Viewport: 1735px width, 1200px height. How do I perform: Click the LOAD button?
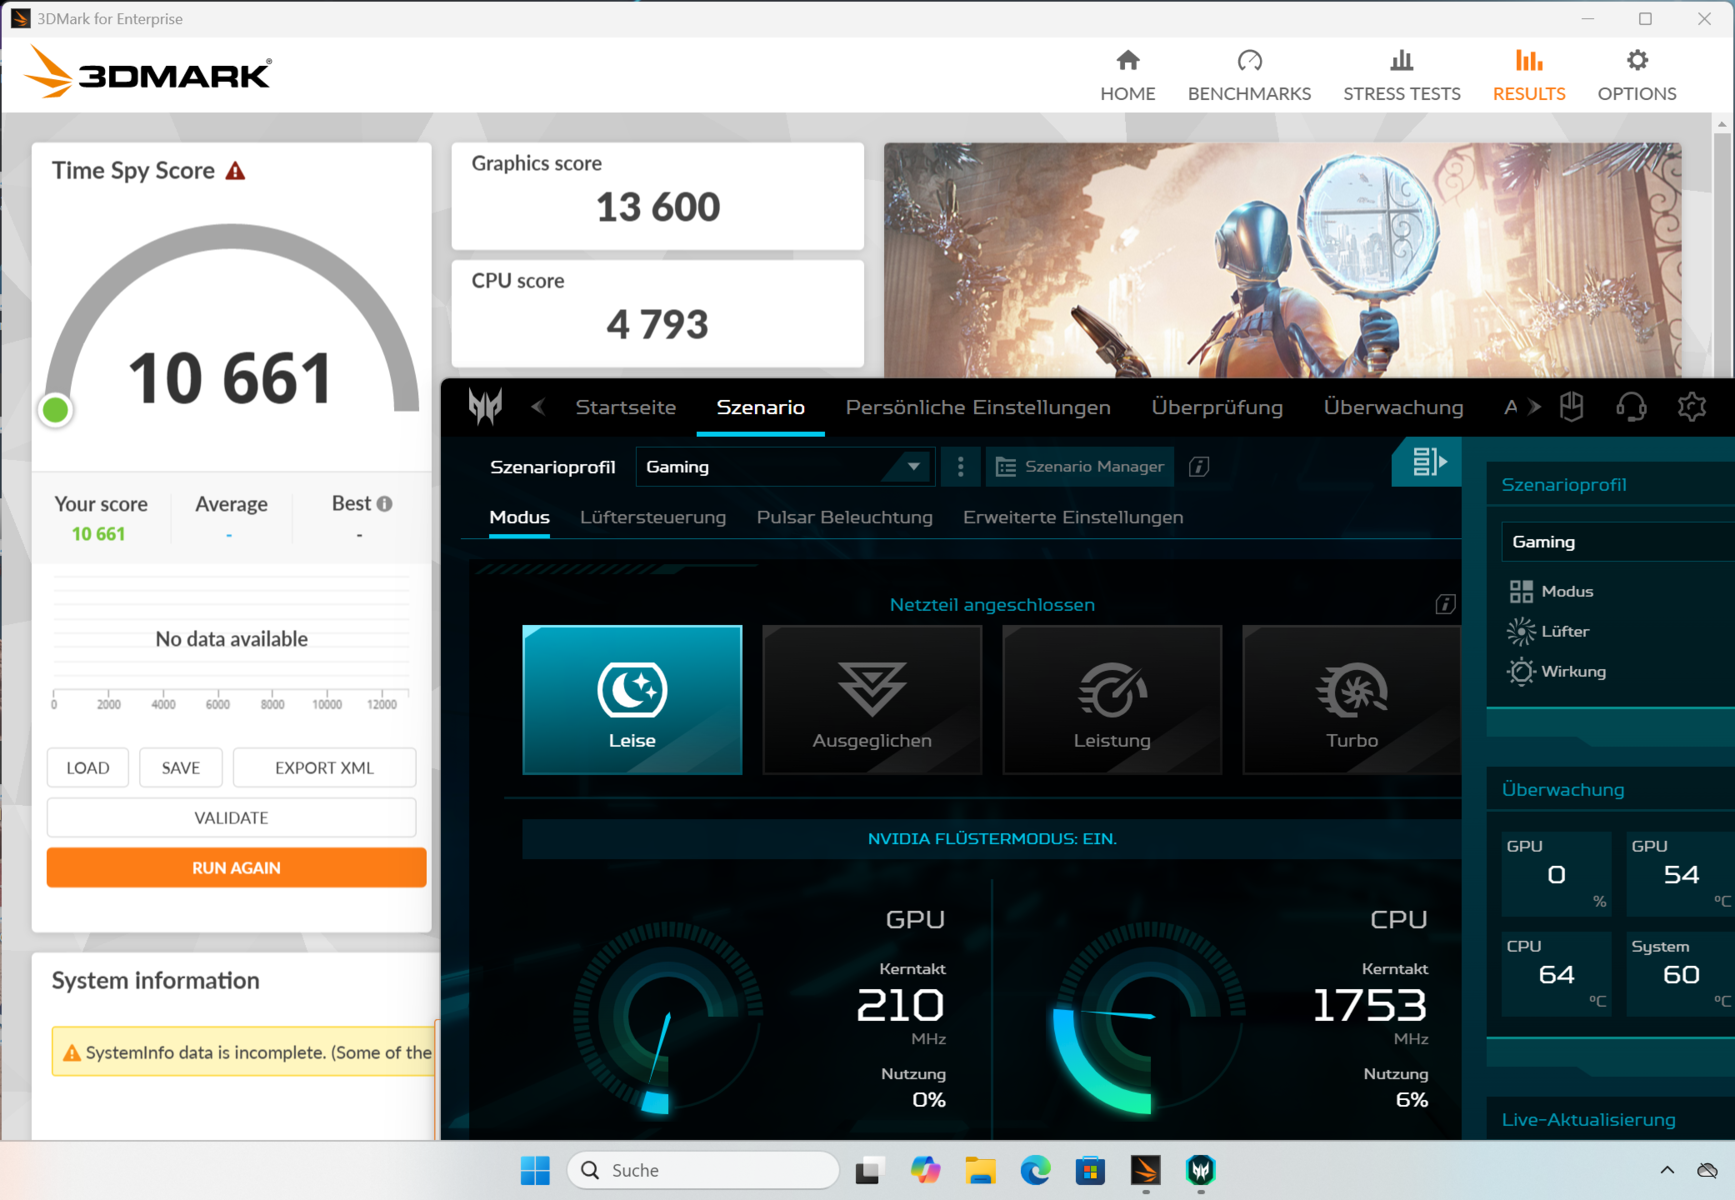(x=88, y=768)
